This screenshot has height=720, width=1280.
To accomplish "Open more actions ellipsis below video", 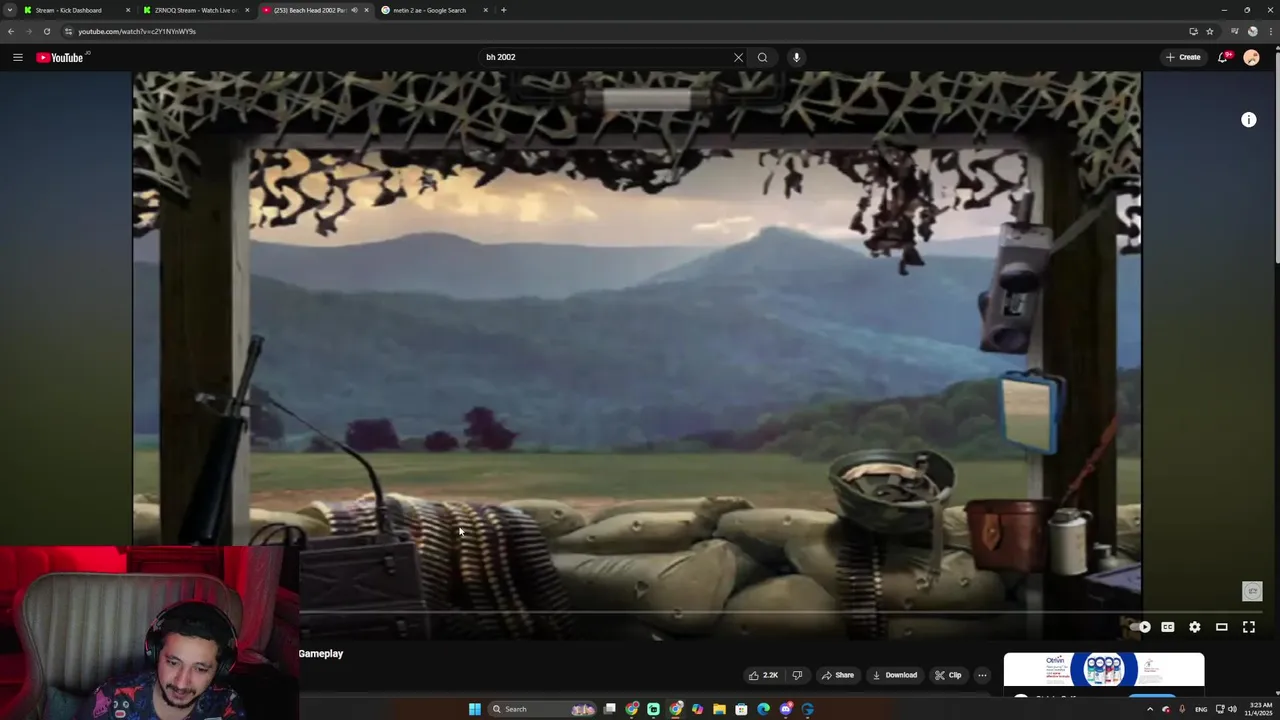I will pyautogui.click(x=982, y=675).
